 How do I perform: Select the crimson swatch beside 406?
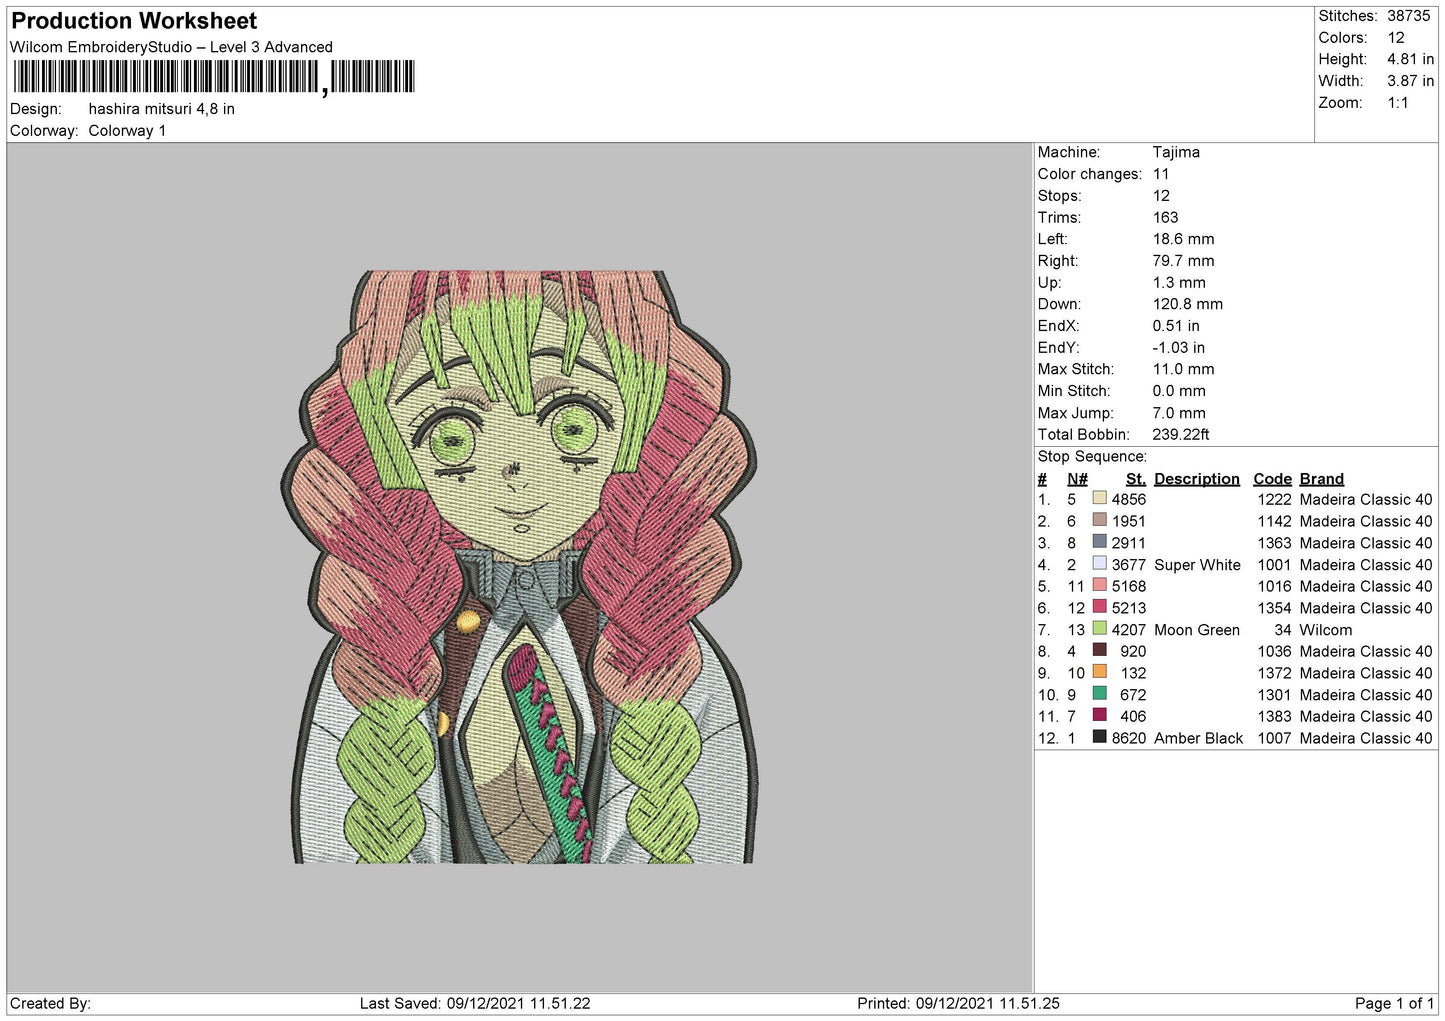pyautogui.click(x=1100, y=715)
